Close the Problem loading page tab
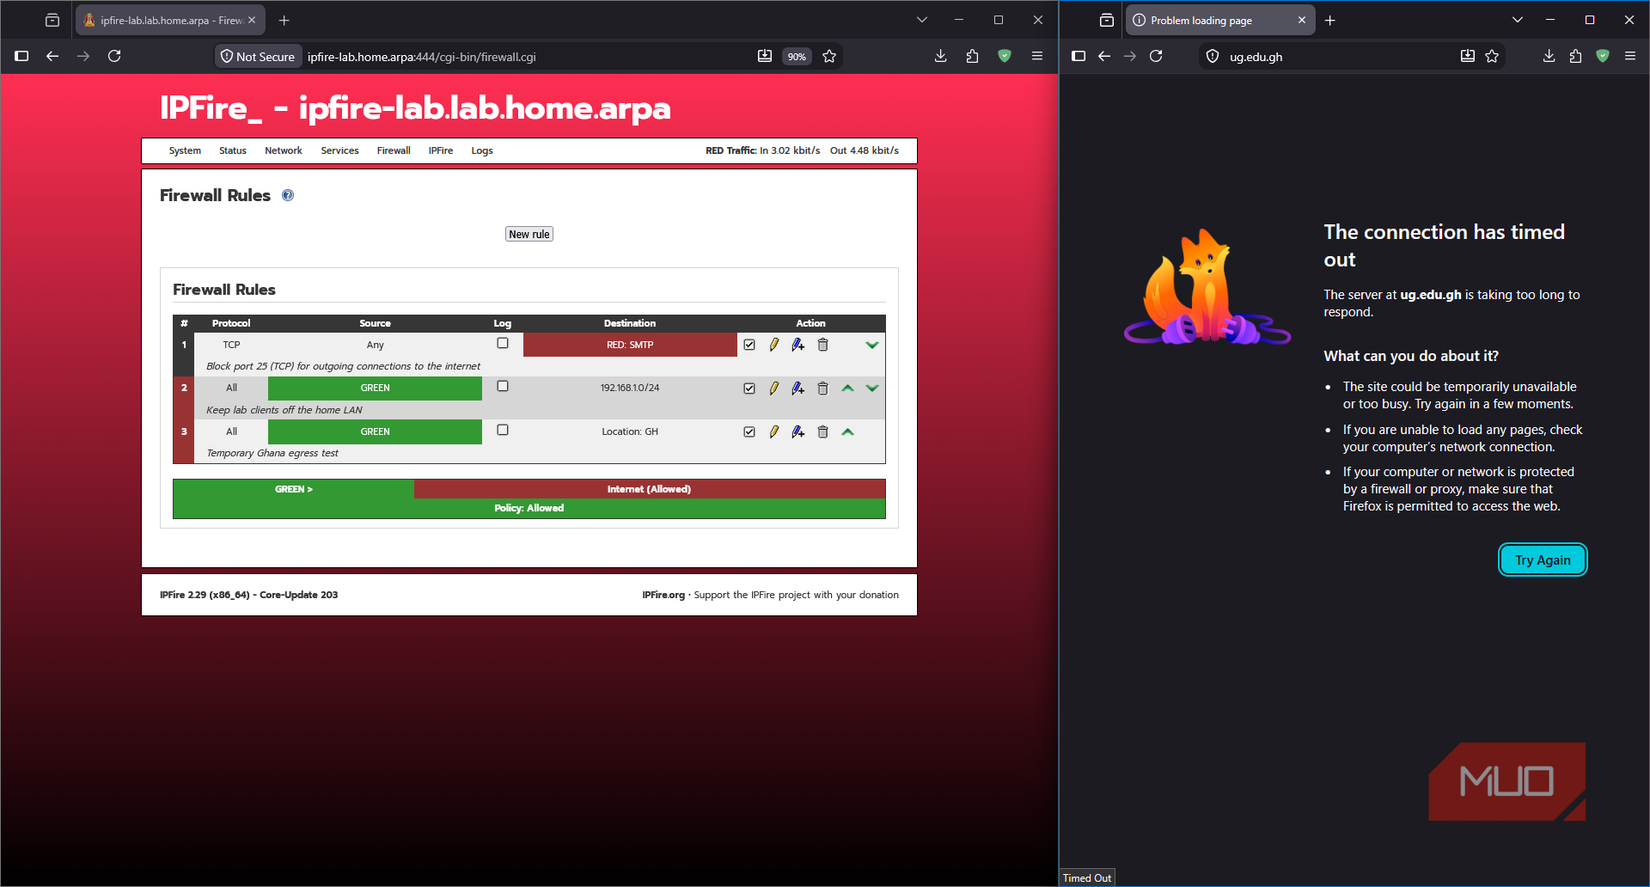 (1301, 20)
